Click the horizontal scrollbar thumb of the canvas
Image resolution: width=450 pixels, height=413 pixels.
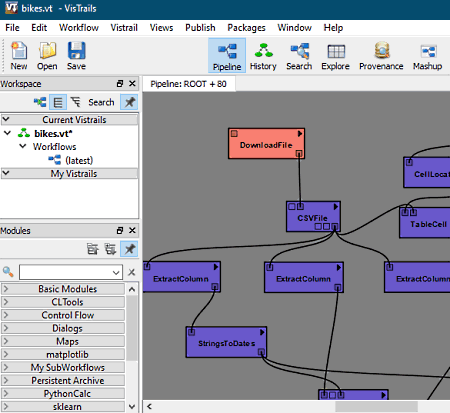[x=376, y=406]
